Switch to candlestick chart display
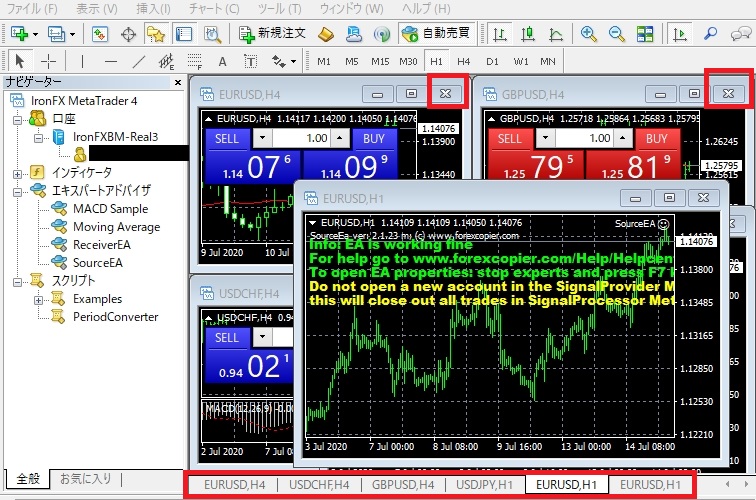Screen dimensions: 756x500 [x=528, y=34]
